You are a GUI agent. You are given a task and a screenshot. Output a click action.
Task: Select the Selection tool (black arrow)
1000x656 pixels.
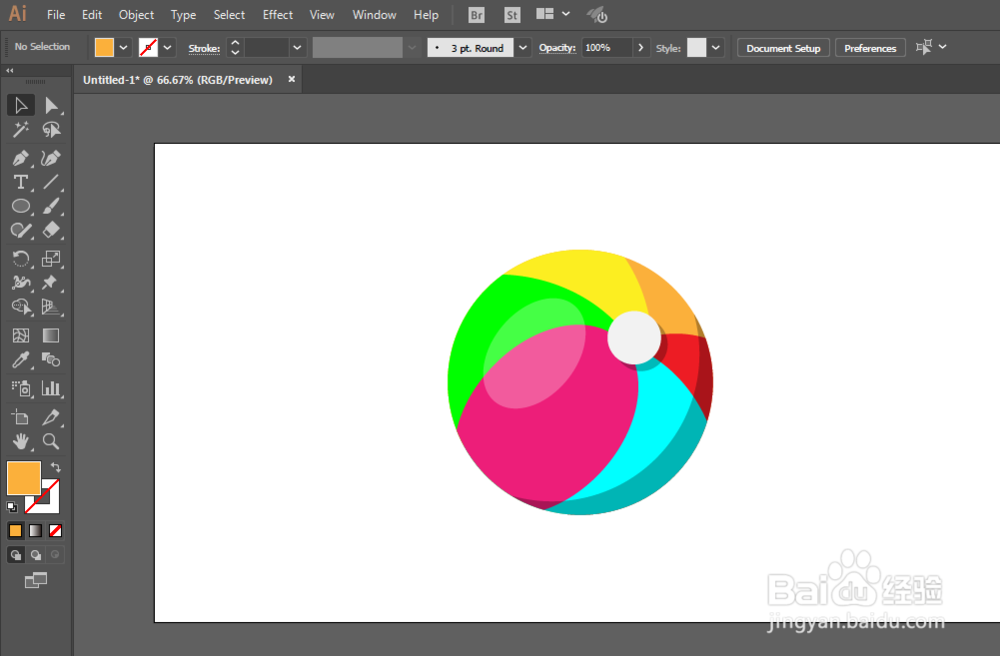20,105
